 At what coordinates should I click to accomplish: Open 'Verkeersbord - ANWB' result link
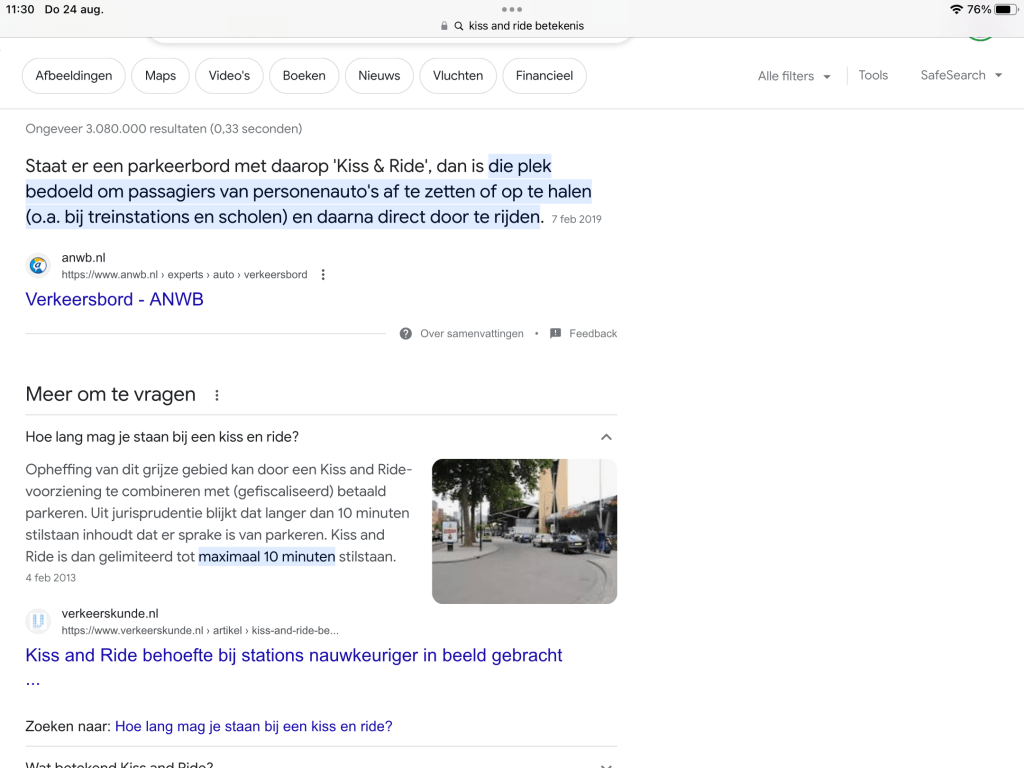point(114,299)
